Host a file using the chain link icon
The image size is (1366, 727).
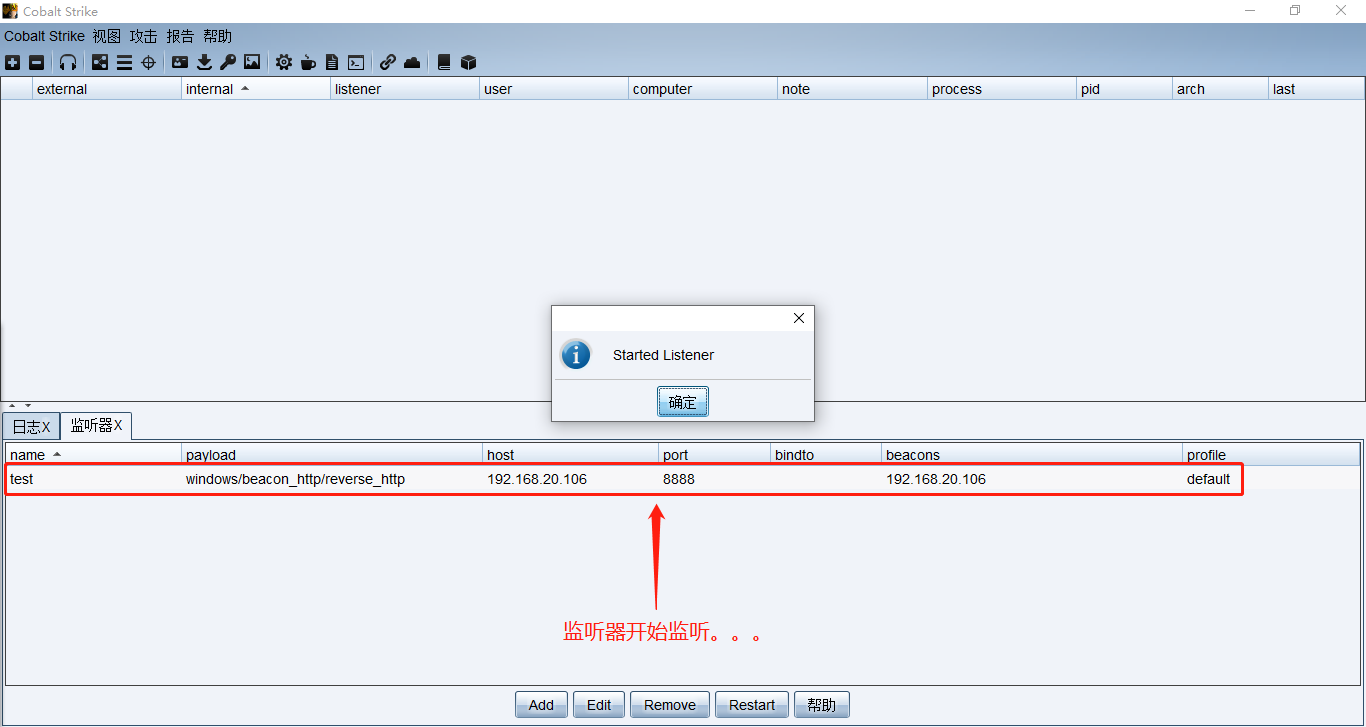pos(388,62)
